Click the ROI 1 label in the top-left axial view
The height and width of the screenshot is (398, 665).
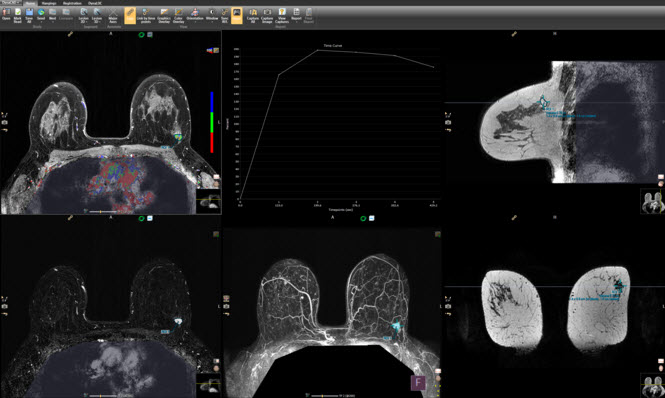(165, 147)
